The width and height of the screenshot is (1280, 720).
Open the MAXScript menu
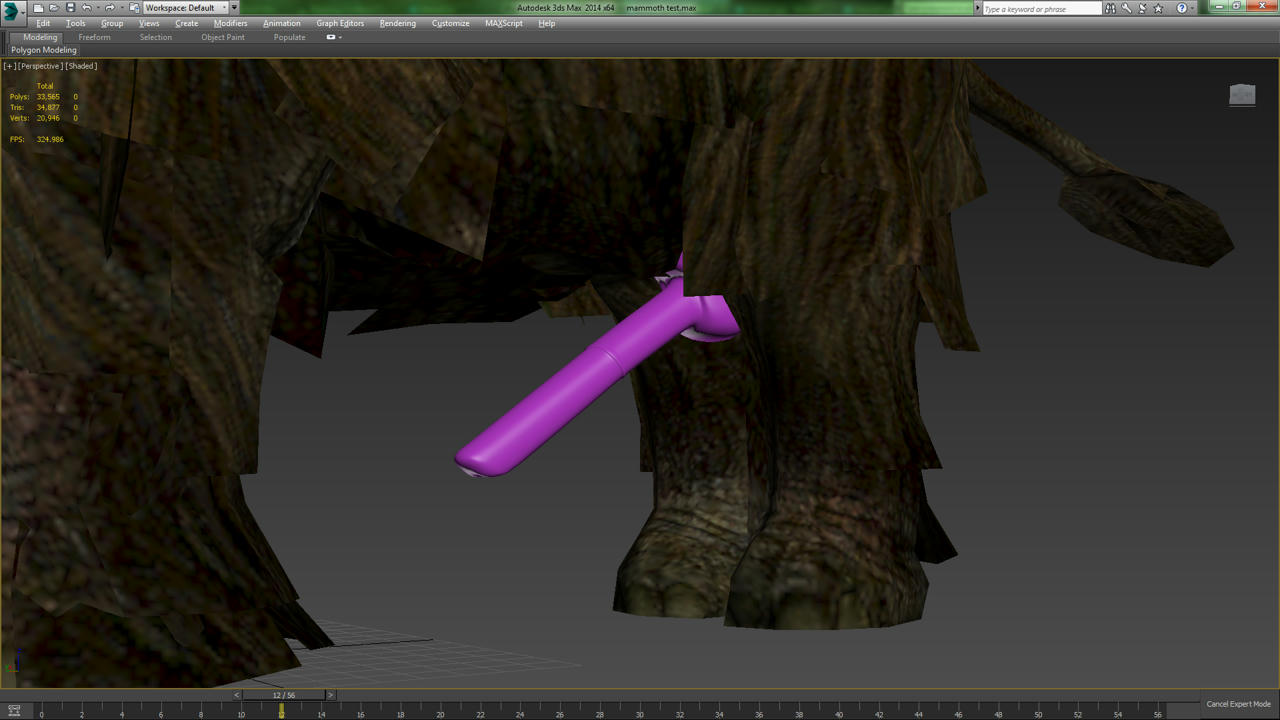[x=504, y=23]
